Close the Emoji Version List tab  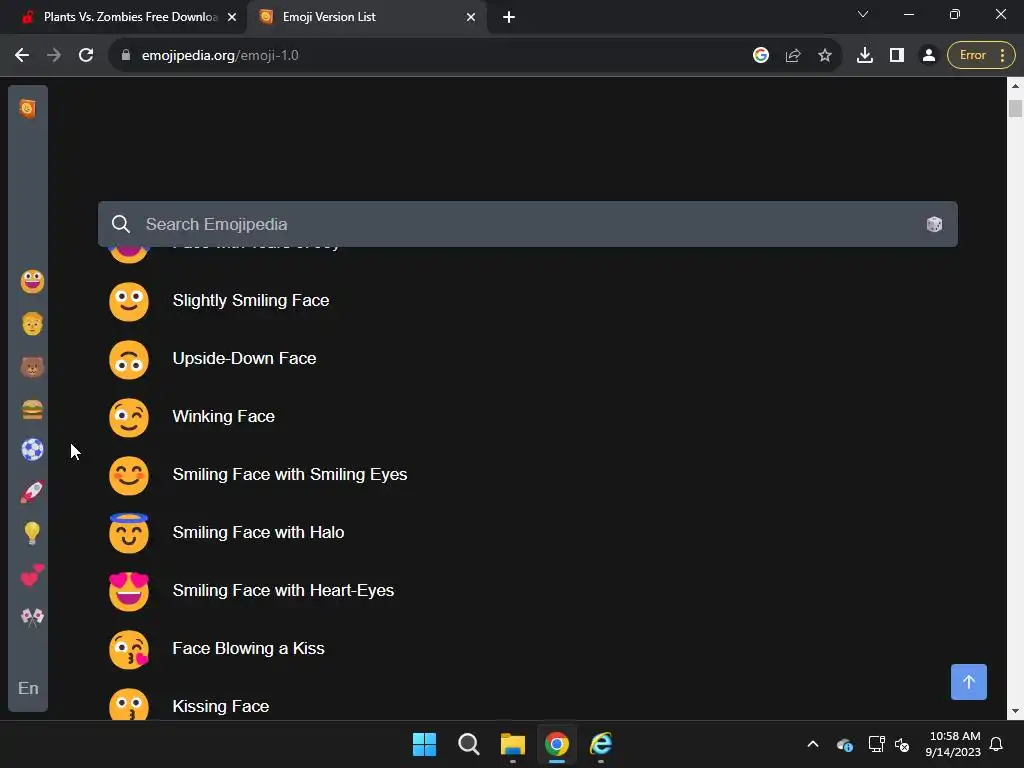click(471, 18)
